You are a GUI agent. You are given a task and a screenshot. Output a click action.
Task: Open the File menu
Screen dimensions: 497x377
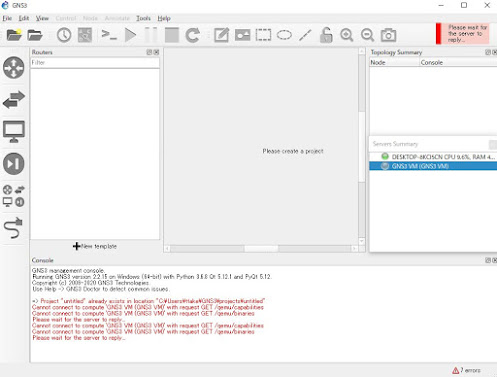coord(7,18)
